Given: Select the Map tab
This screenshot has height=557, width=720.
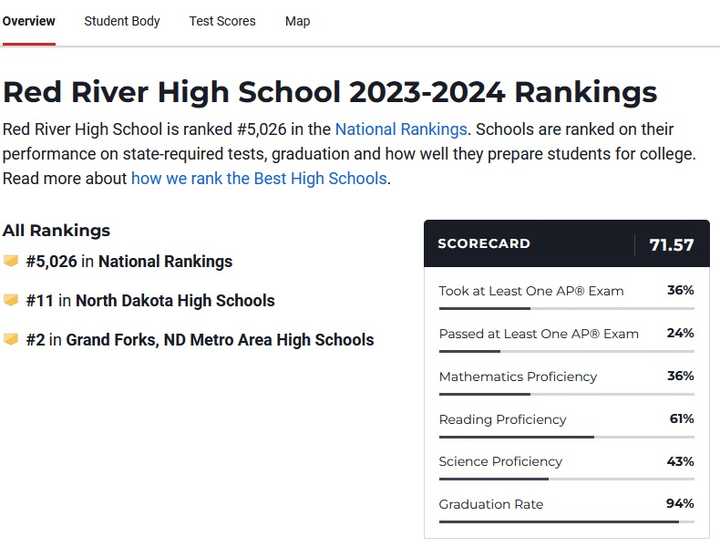Looking at the screenshot, I should [x=298, y=21].
